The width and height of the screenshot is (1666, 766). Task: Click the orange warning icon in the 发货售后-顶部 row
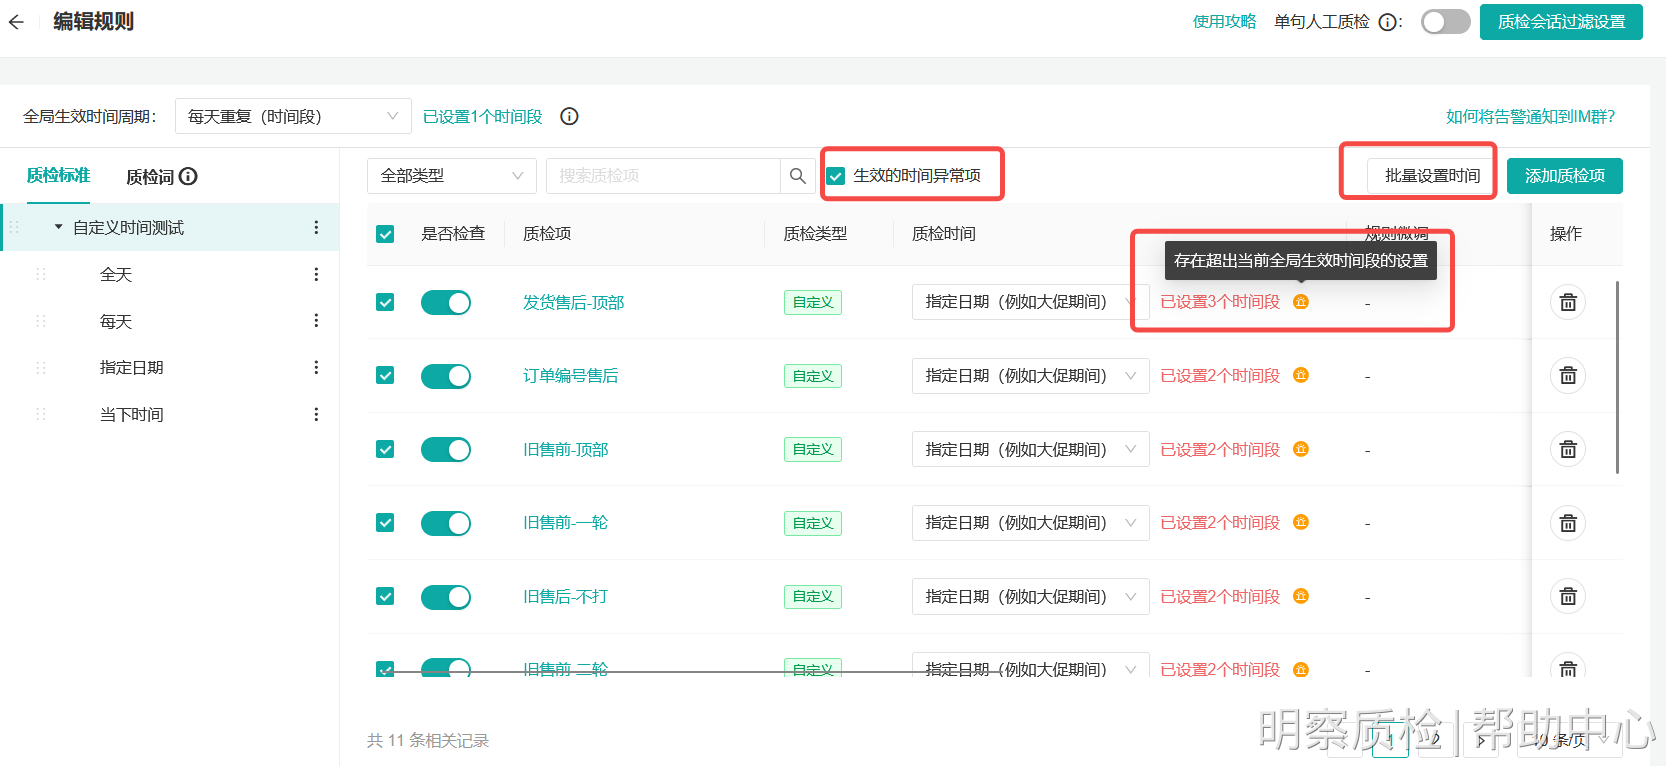[x=1301, y=301]
